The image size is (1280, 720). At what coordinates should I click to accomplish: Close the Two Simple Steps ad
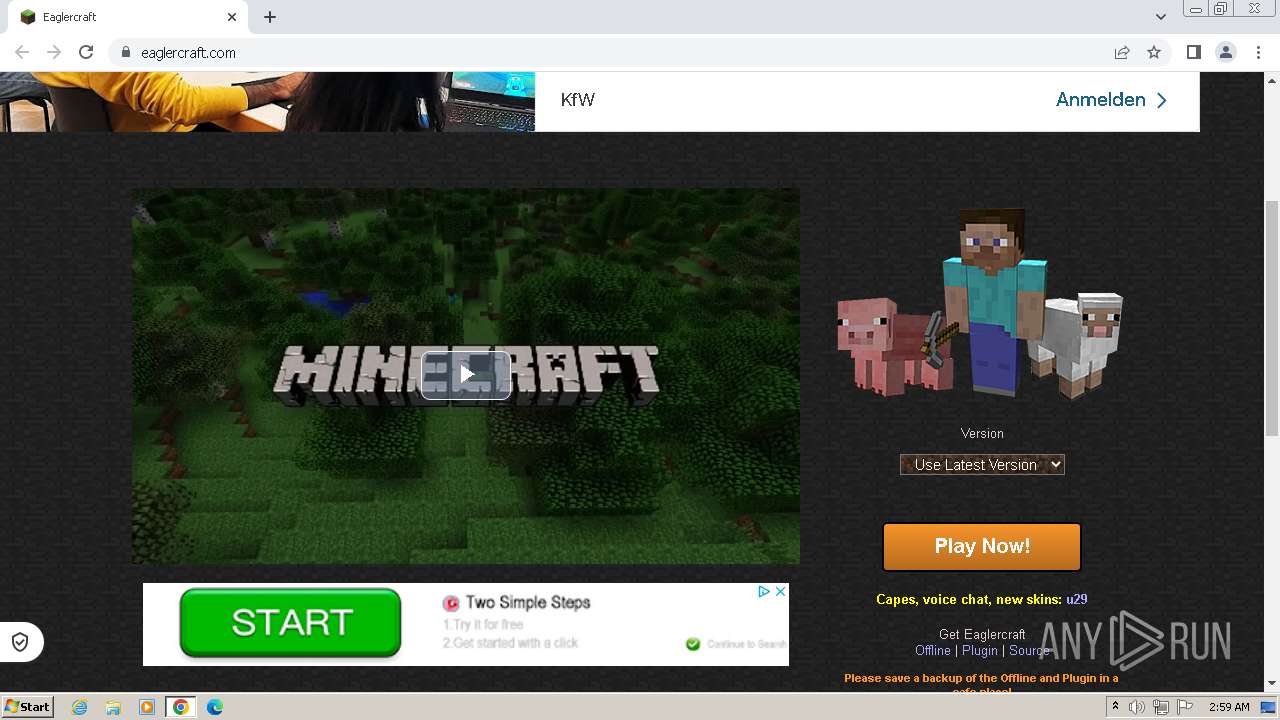(781, 591)
